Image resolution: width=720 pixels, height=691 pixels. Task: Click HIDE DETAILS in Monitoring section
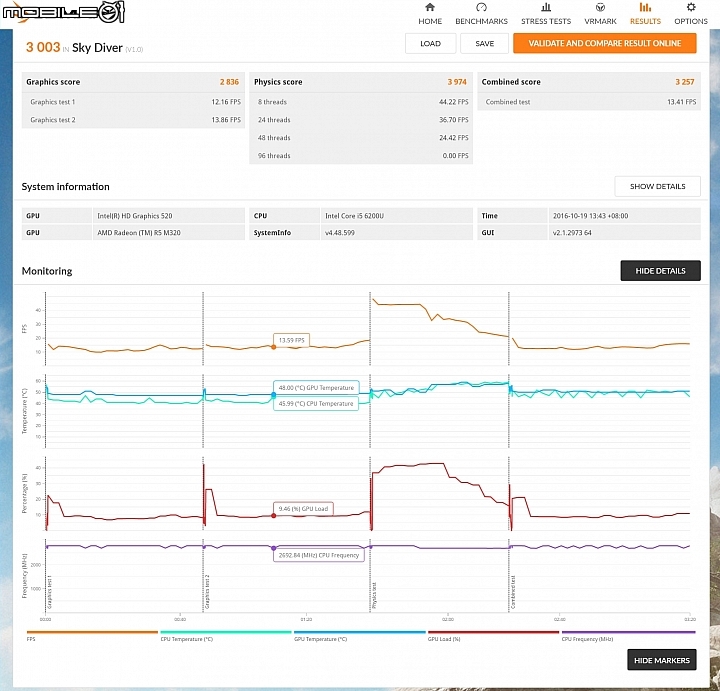point(660,271)
